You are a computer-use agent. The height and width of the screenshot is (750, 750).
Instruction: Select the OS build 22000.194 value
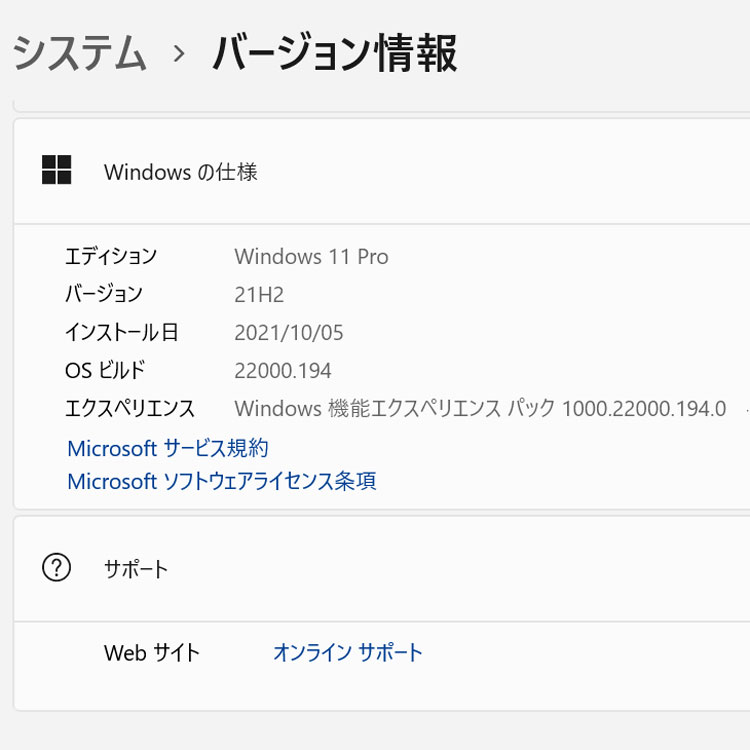283,371
